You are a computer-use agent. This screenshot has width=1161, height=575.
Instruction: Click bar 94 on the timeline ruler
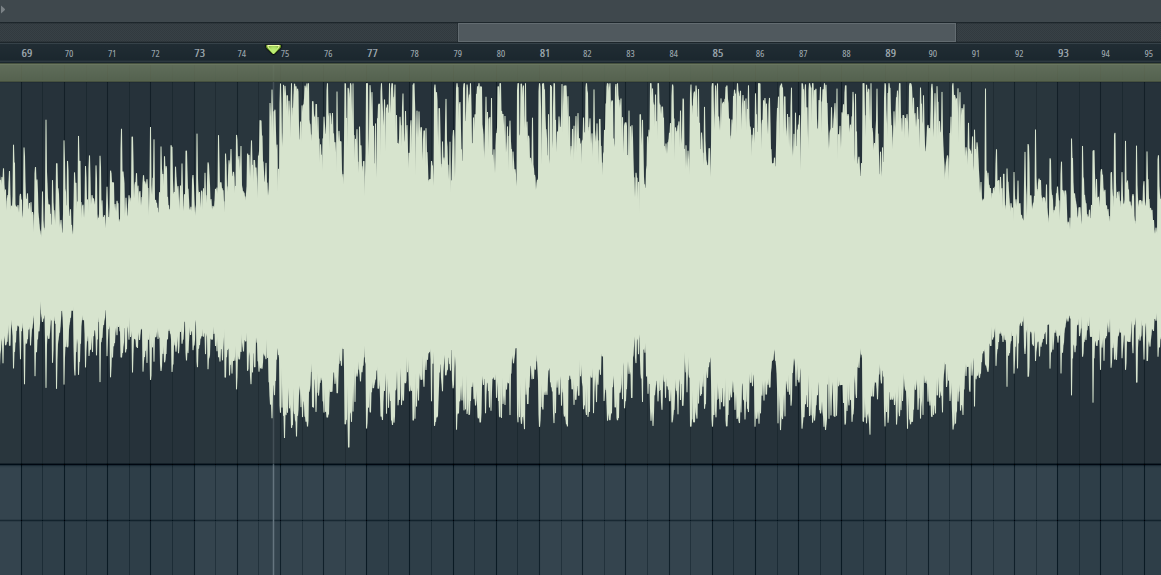point(1105,54)
